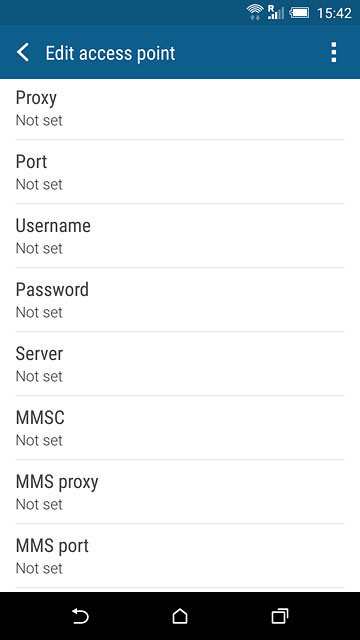Tap "Not set" under Server
Image resolution: width=360 pixels, height=640 pixels.
39,376
